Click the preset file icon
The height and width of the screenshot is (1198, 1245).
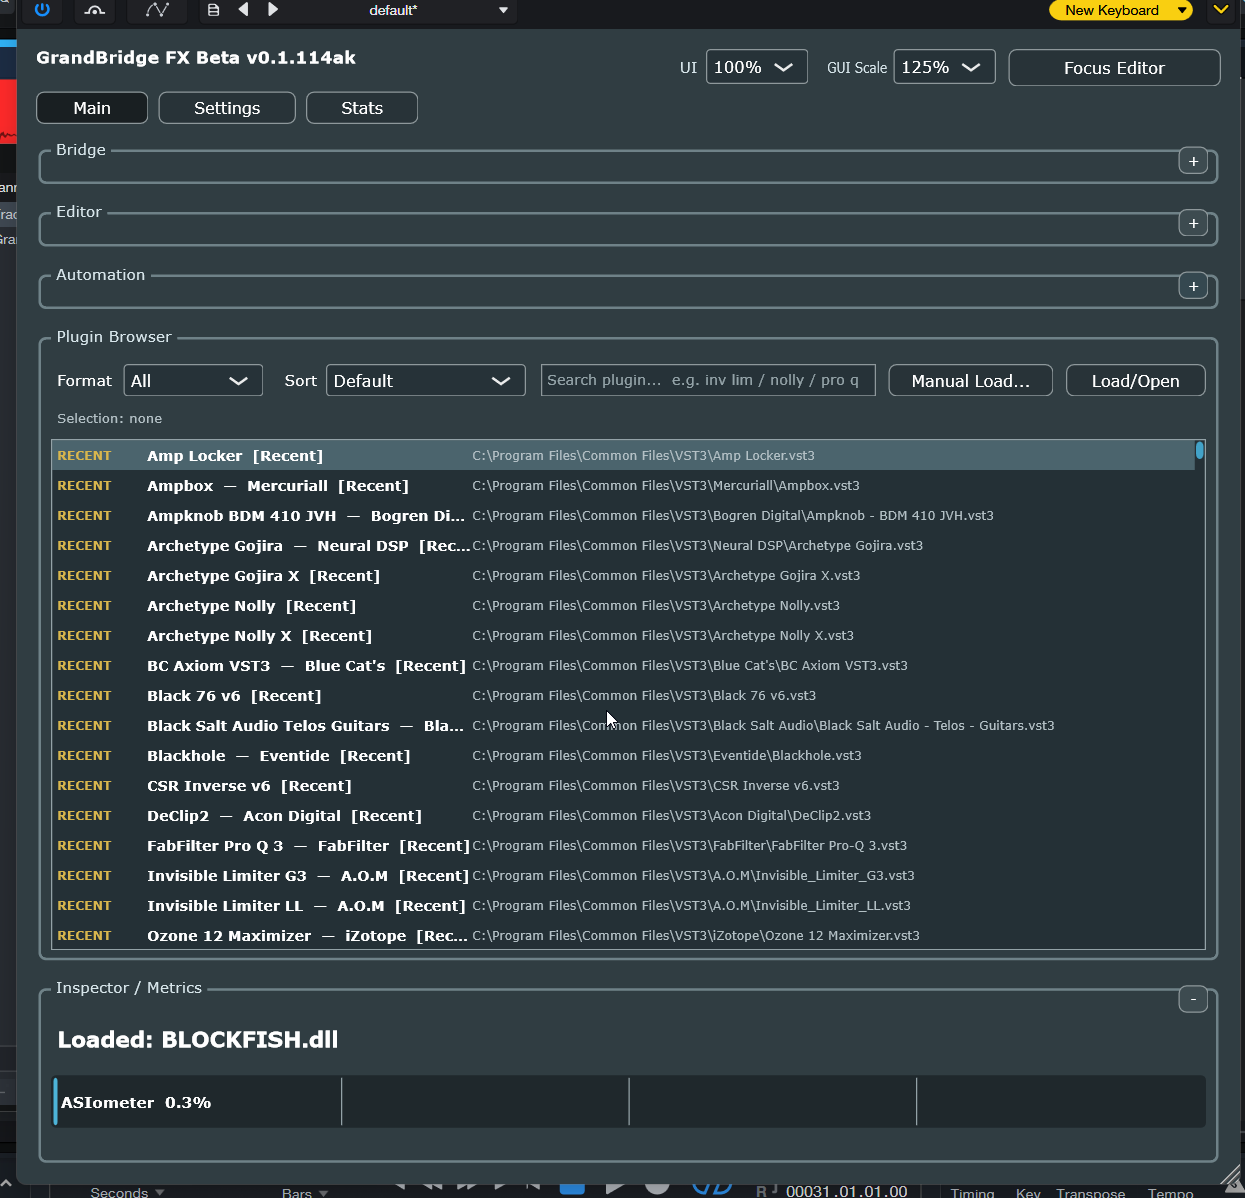click(x=213, y=10)
